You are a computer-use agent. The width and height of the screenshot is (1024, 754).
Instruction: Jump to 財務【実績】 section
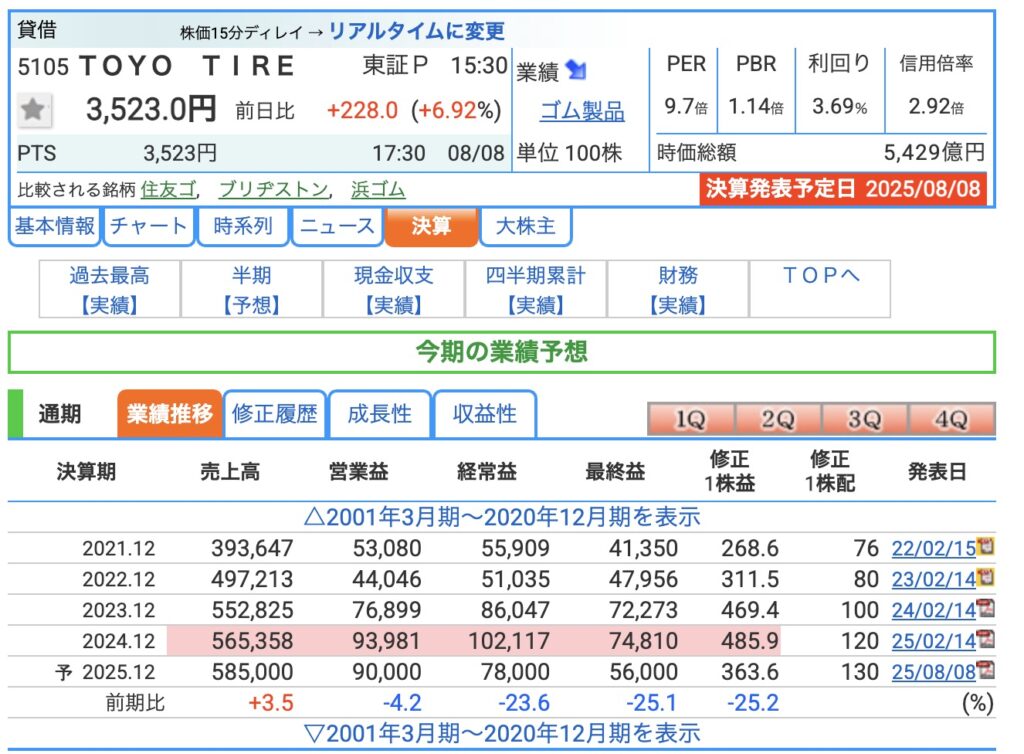tap(678, 289)
